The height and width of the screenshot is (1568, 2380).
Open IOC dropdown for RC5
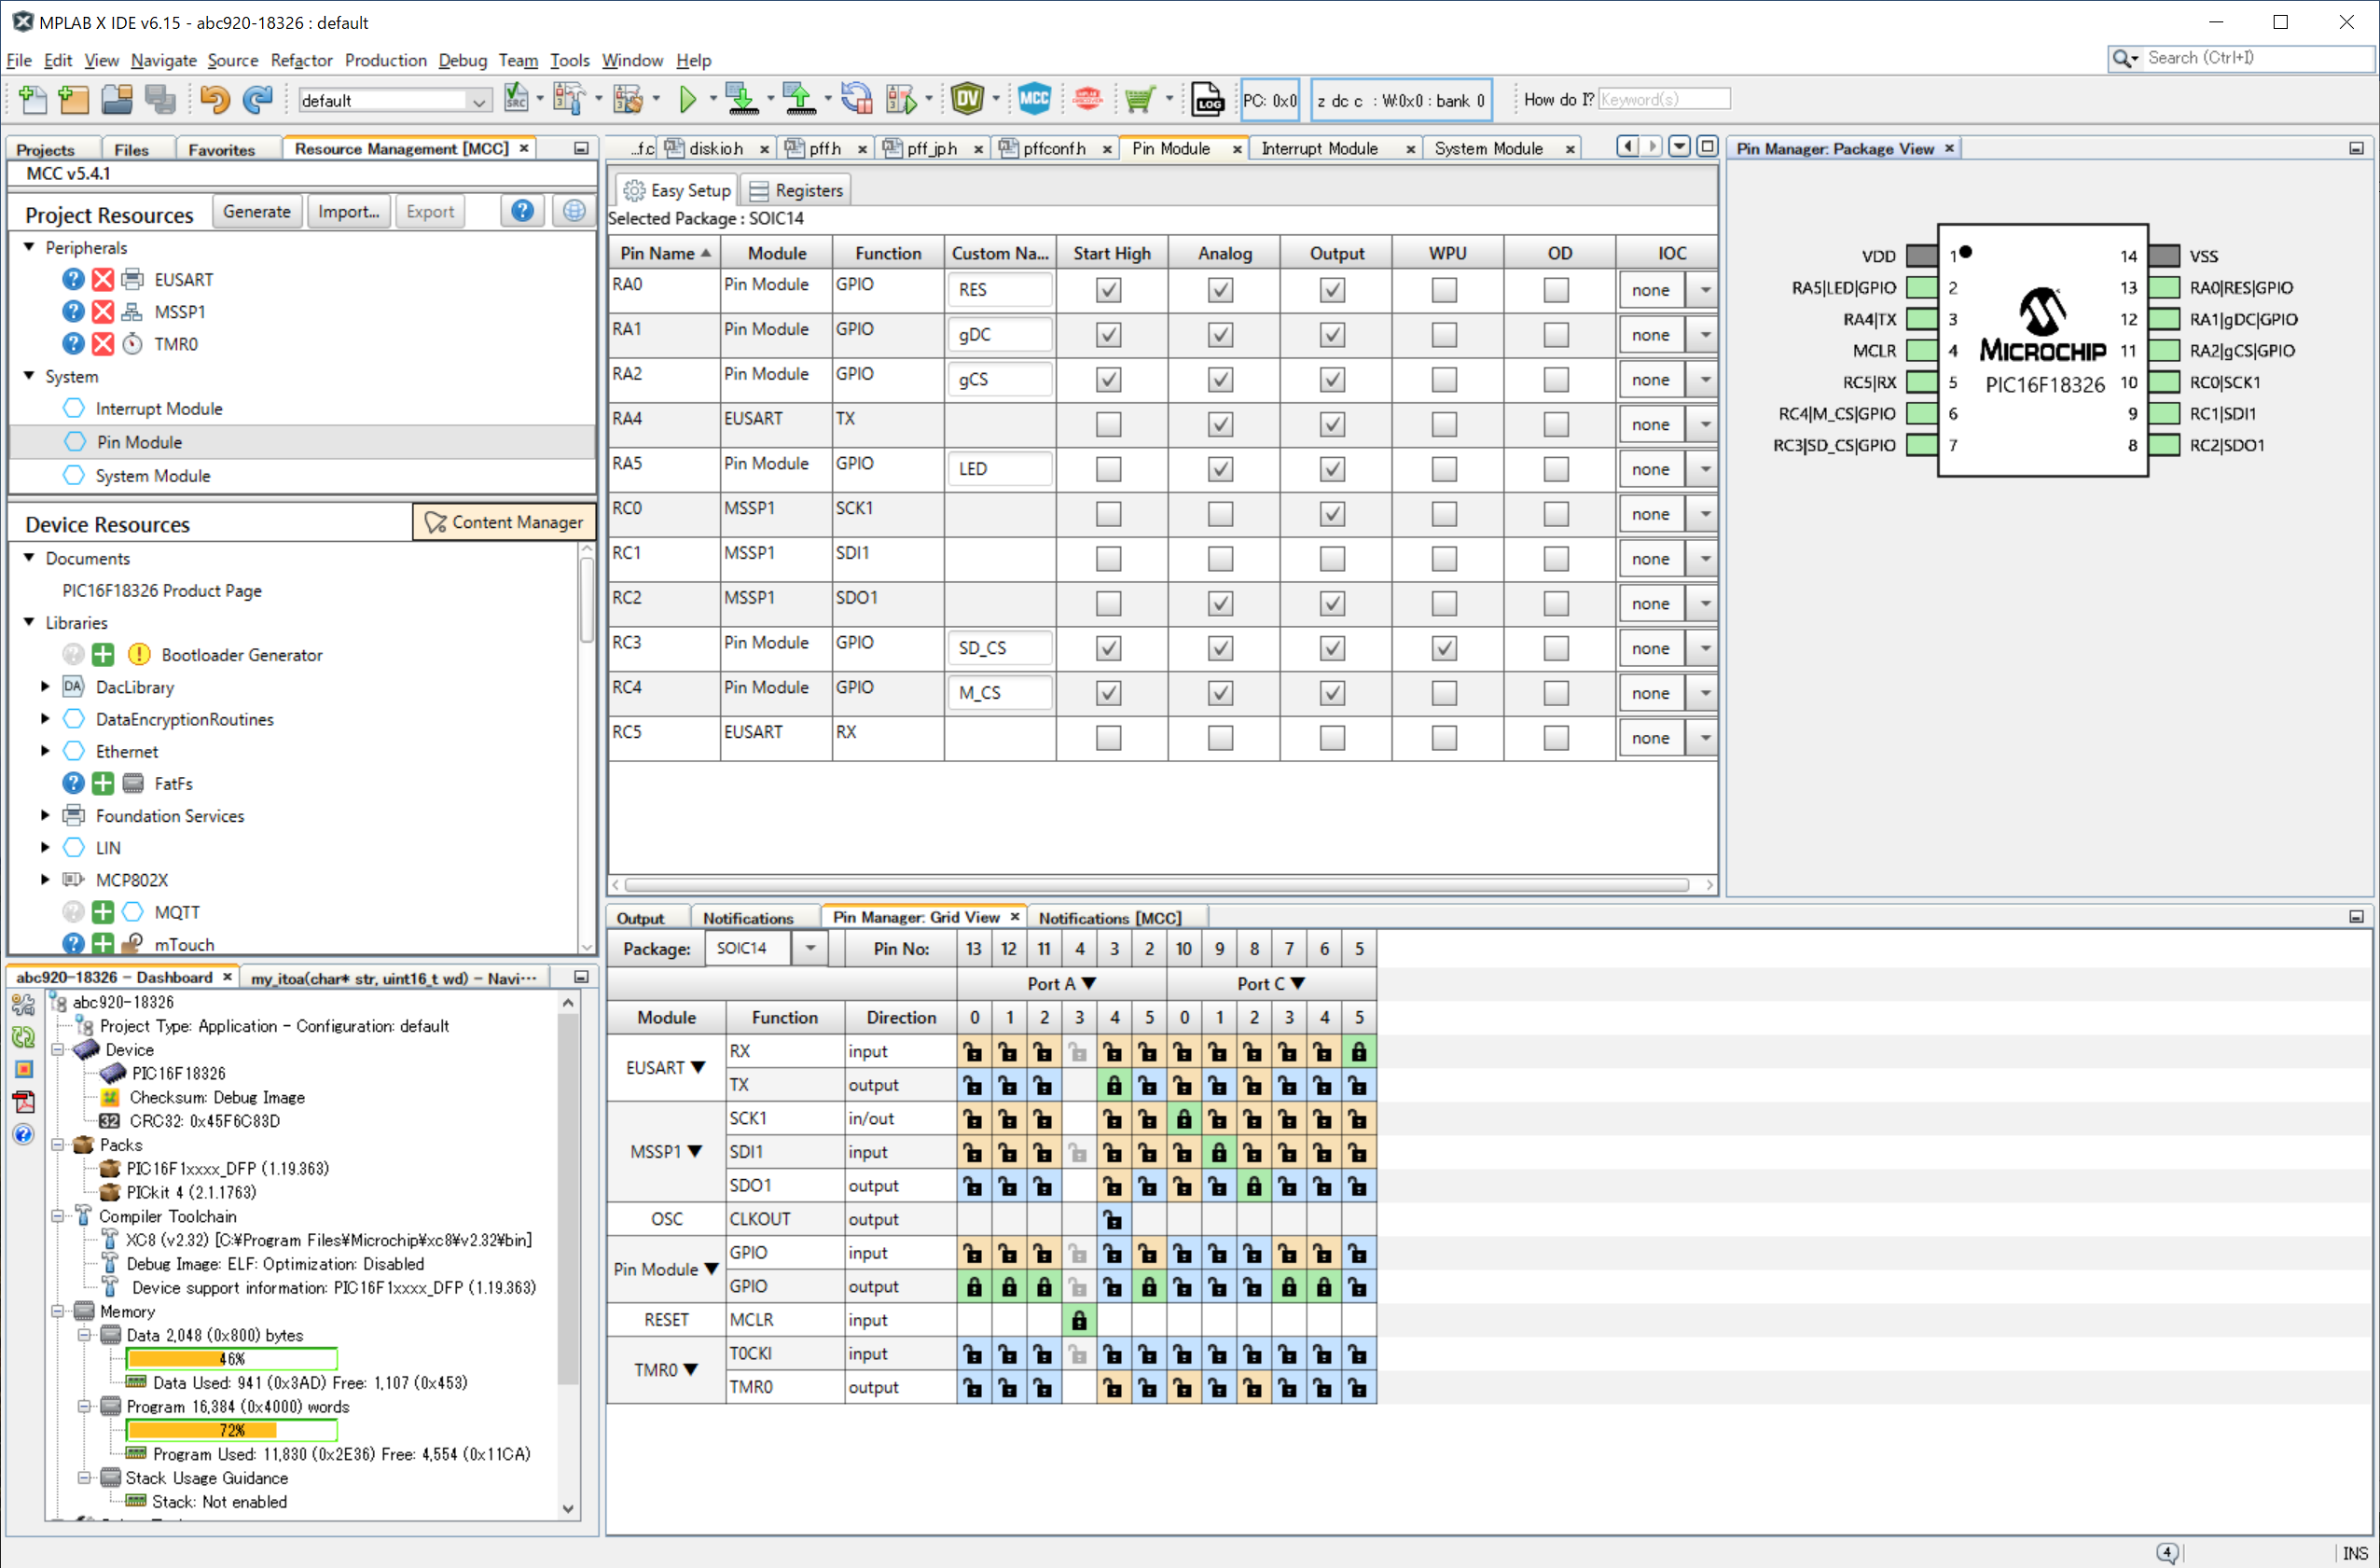1705,738
